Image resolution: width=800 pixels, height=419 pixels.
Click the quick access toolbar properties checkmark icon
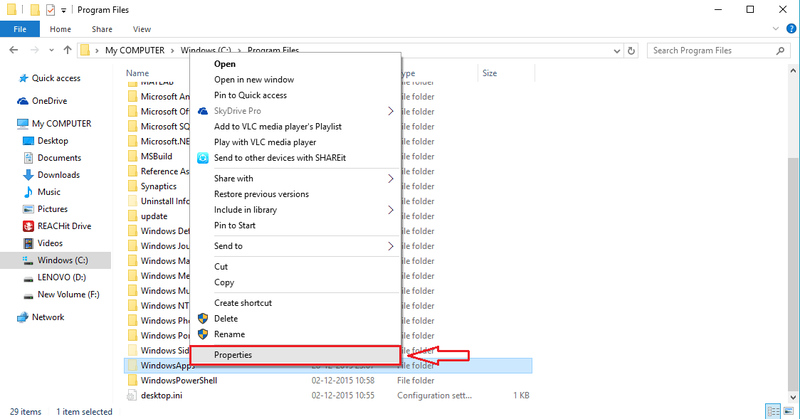click(50, 10)
